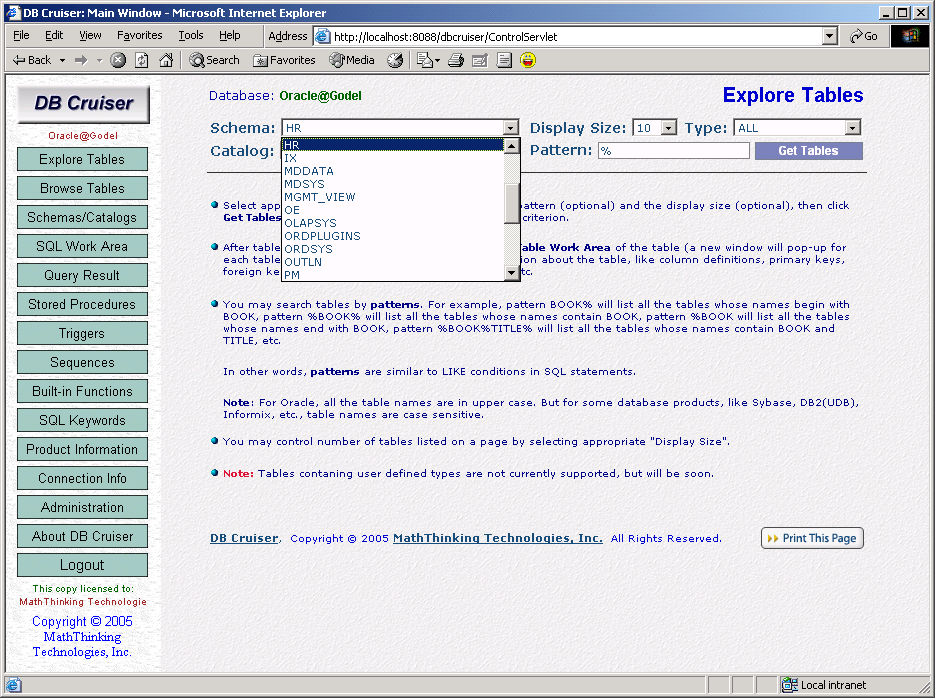
Task: Go to the Home page icon
Action: tap(166, 60)
